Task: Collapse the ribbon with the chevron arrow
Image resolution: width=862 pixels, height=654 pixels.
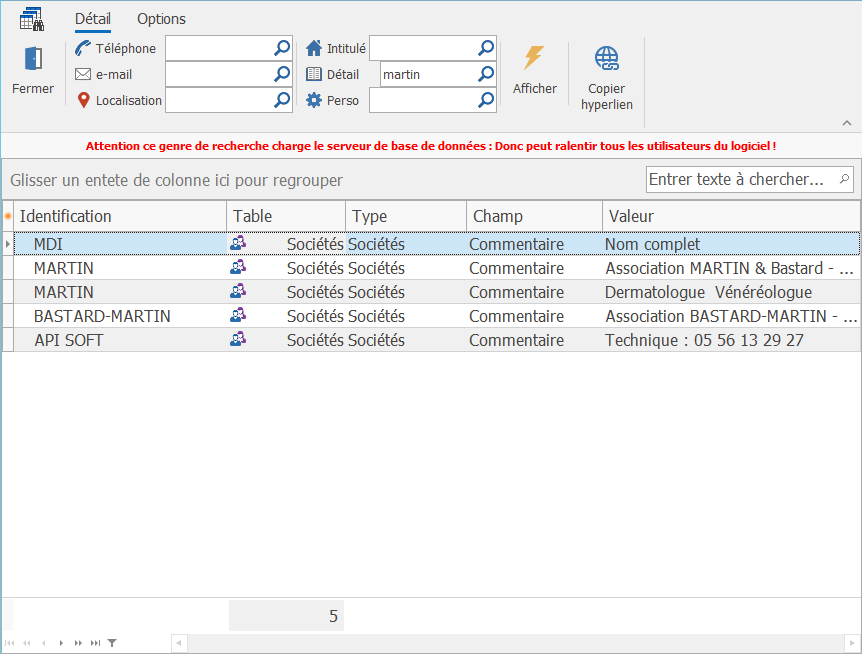Action: tap(846, 123)
